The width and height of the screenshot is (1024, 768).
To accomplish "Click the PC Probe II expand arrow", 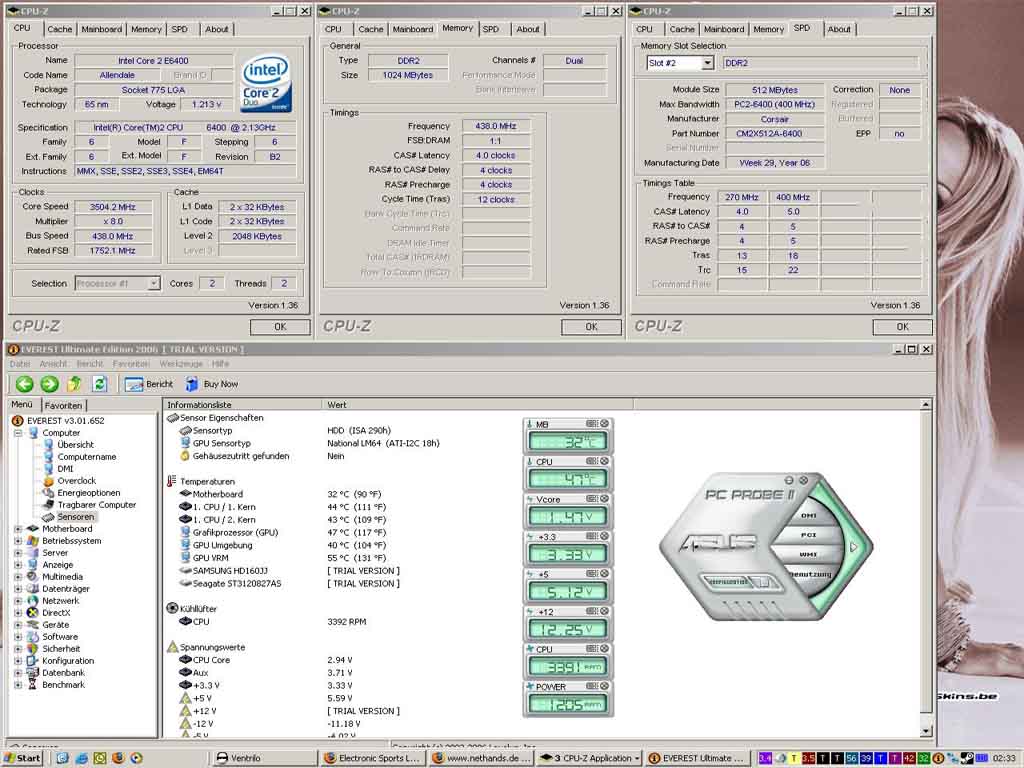I will pos(854,547).
